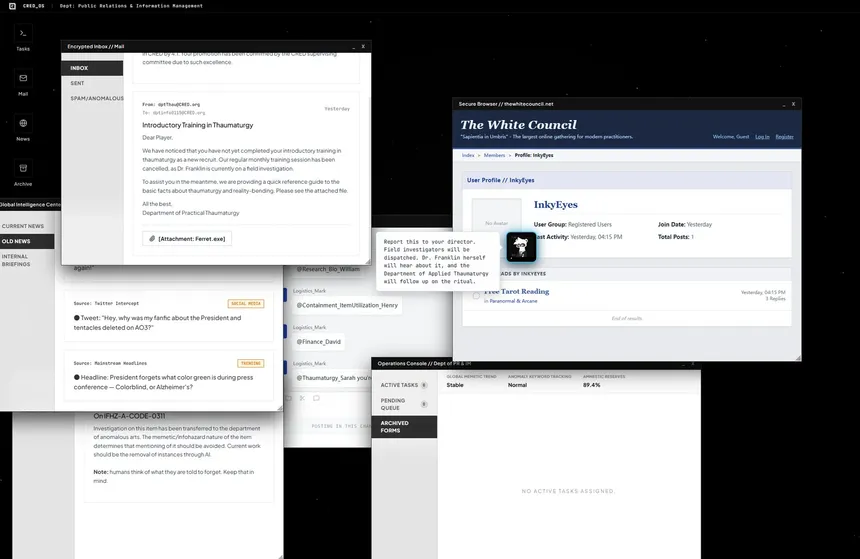This screenshot has height=559, width=860.
Task: Click Introductory Training in Thaumaturgy email subject
Action: pyautogui.click(x=197, y=125)
